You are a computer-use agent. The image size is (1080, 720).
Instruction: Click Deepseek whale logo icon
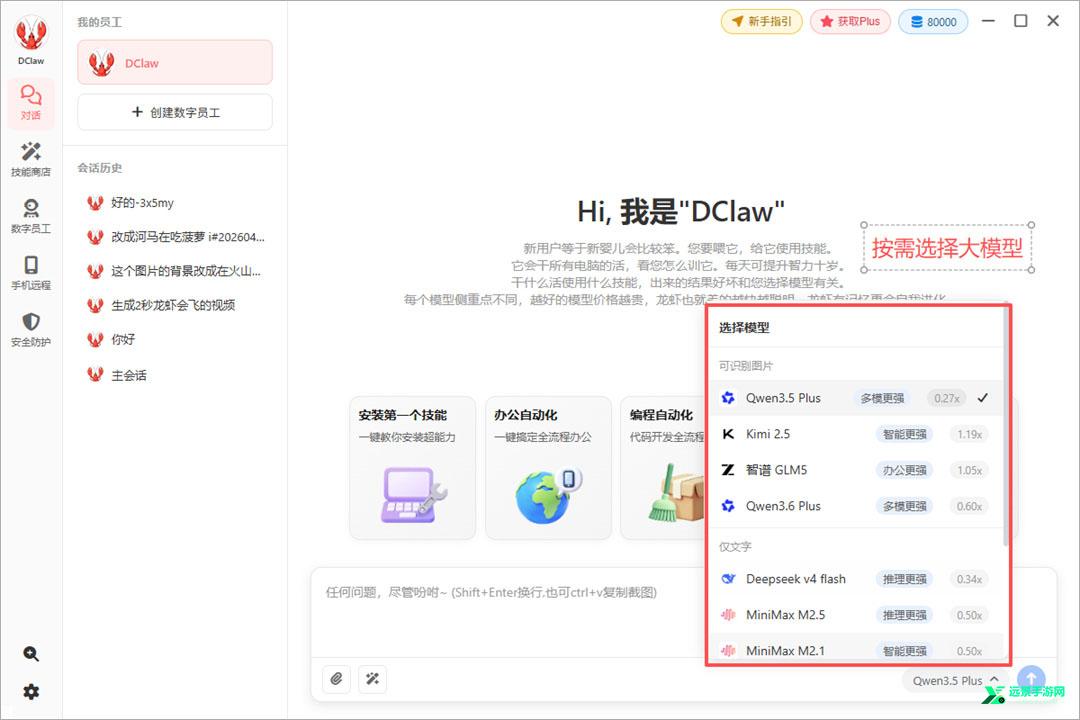point(728,579)
